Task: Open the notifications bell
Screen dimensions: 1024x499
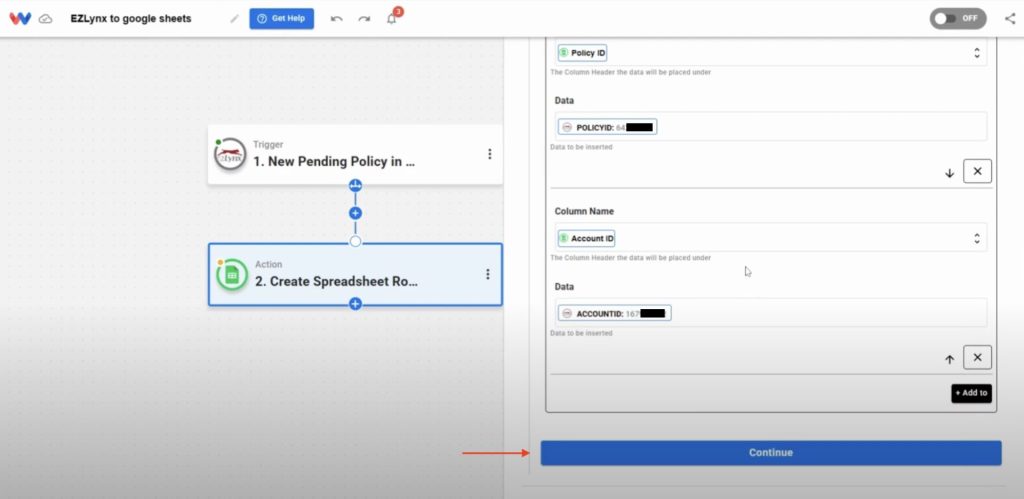Action: click(392, 18)
